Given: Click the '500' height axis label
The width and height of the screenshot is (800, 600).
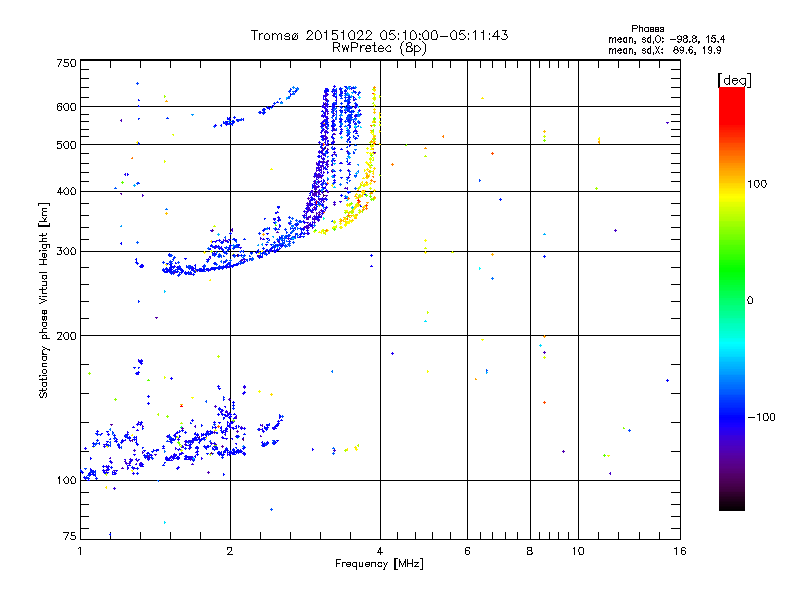Looking at the screenshot, I should pos(67,145).
